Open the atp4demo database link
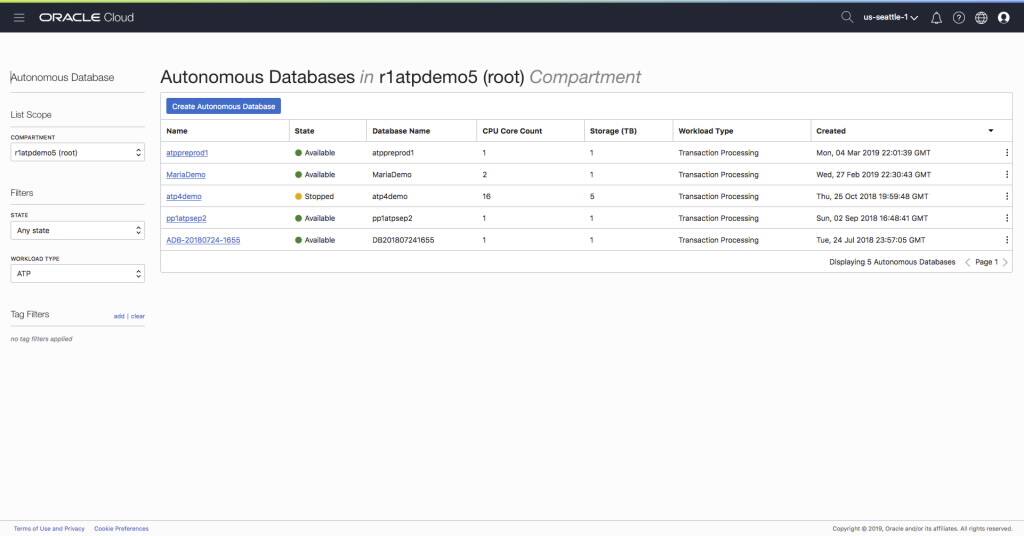Screen dimensions: 1024x536 (184, 196)
